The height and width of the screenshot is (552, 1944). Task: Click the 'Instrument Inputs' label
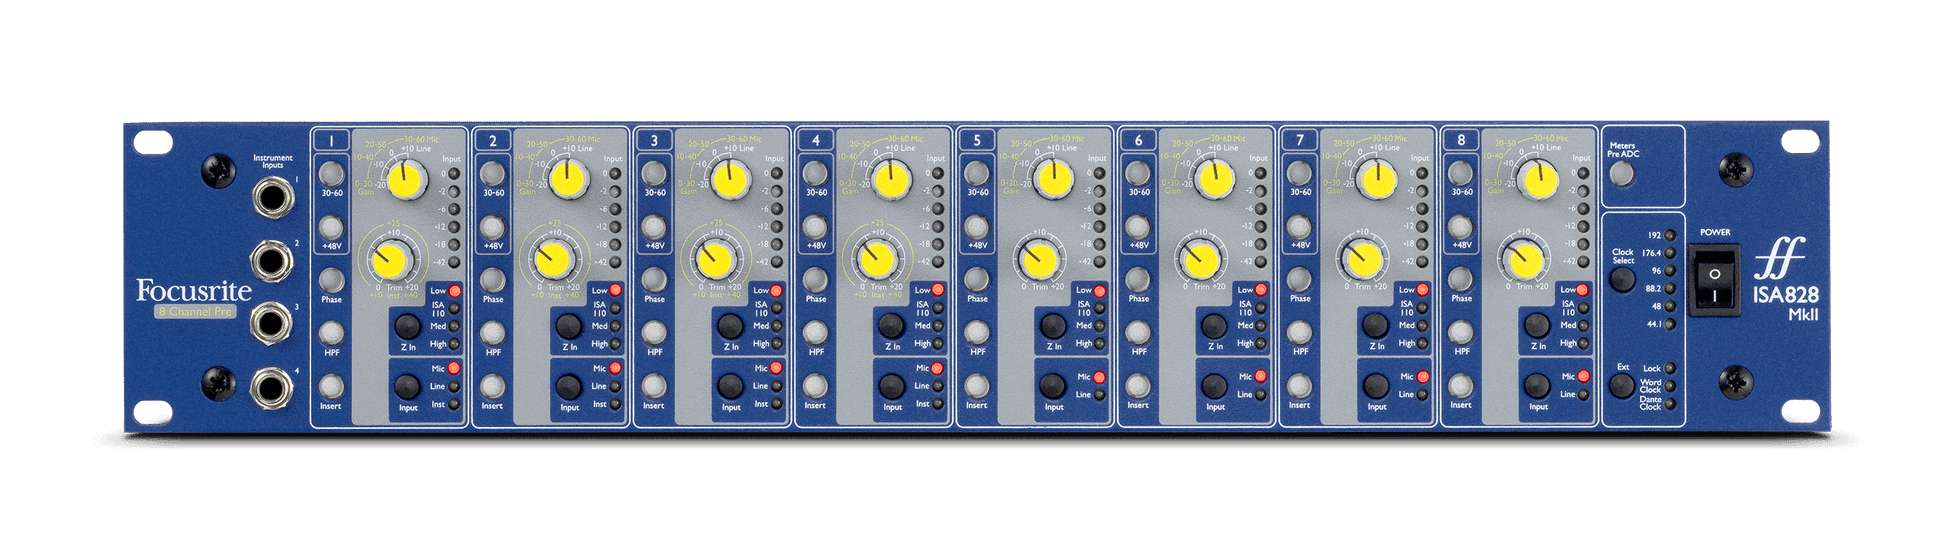coord(272,161)
